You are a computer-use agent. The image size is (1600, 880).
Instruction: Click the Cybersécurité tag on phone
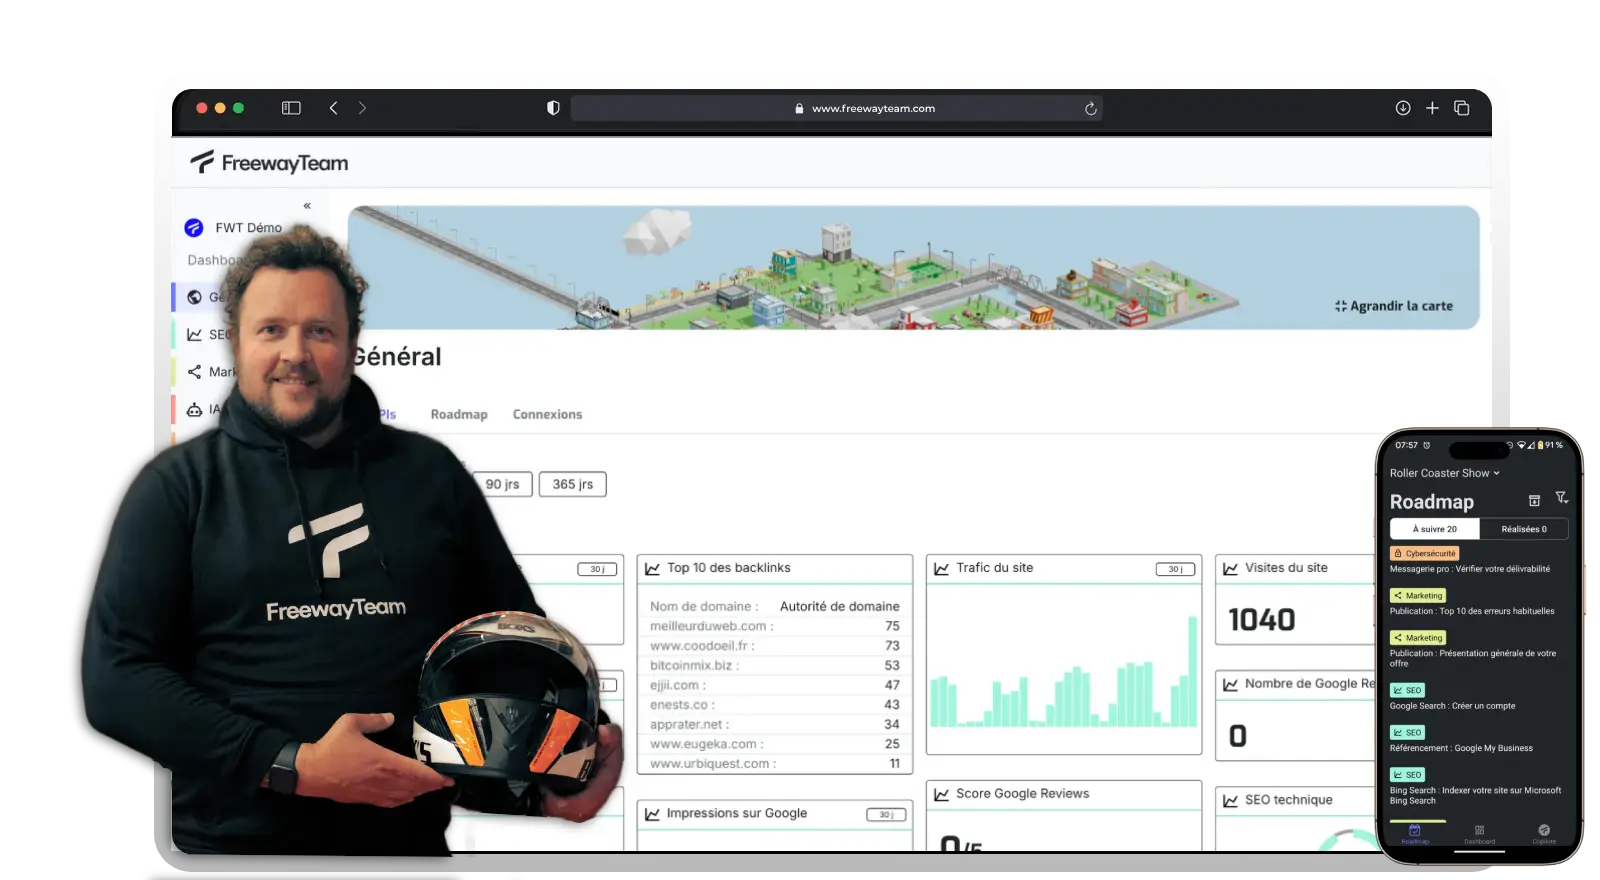point(1425,553)
